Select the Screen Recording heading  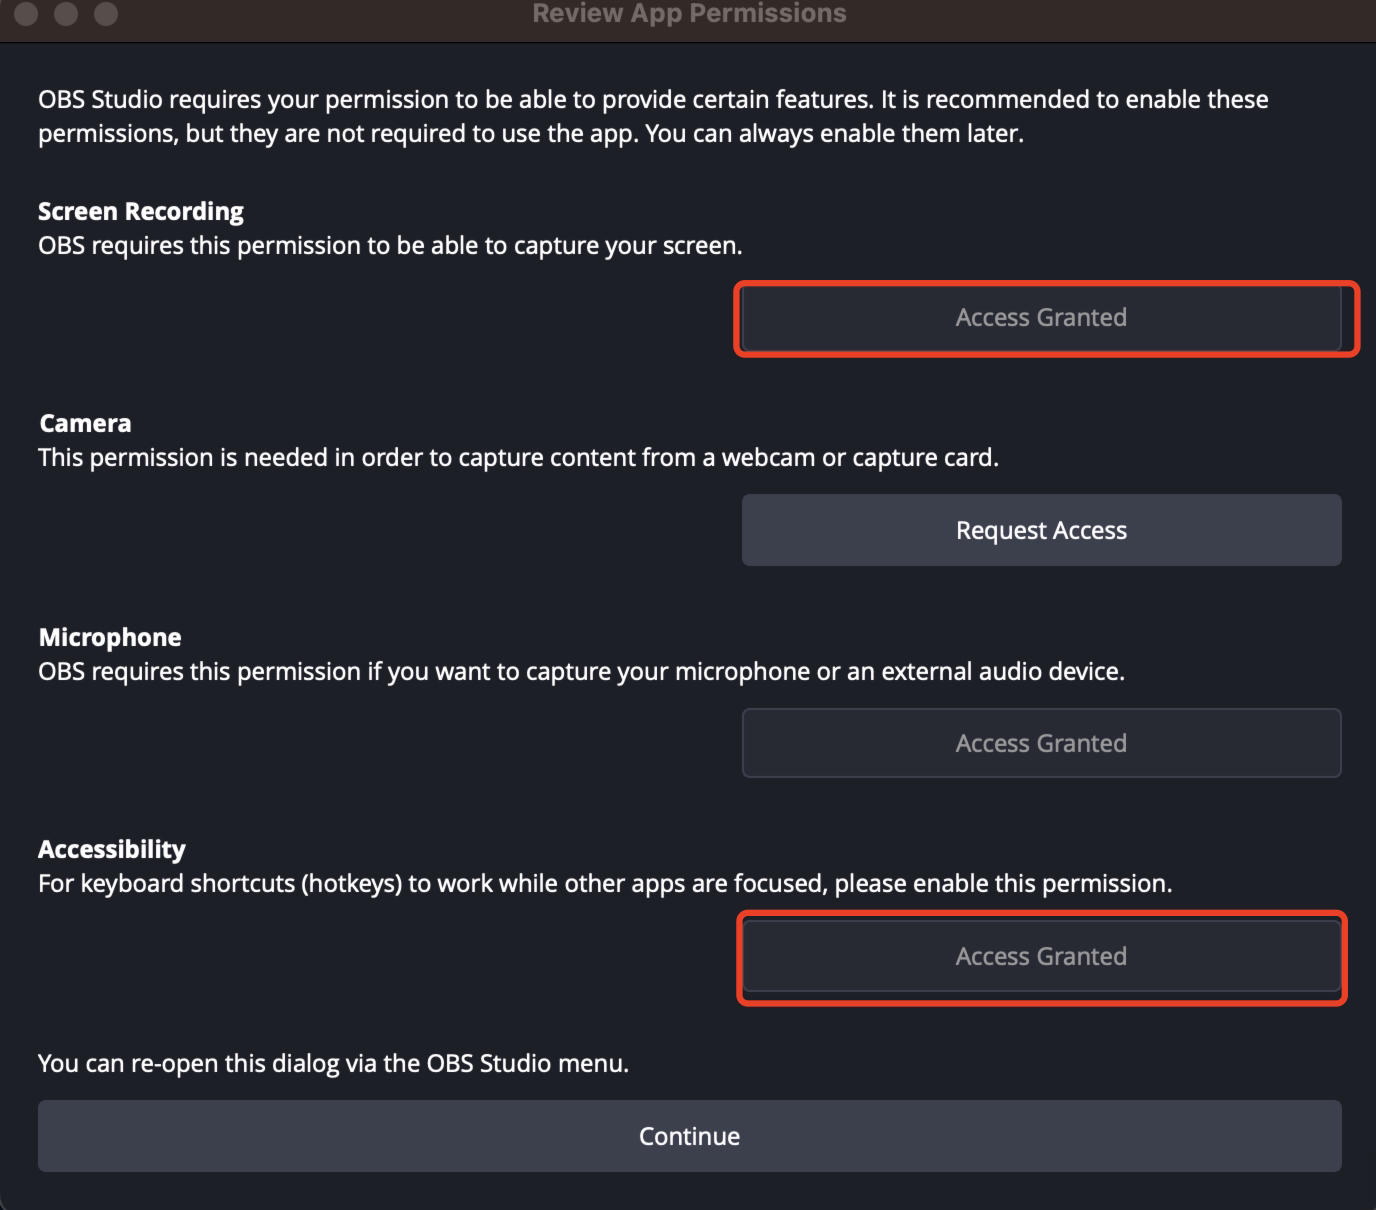tap(141, 211)
